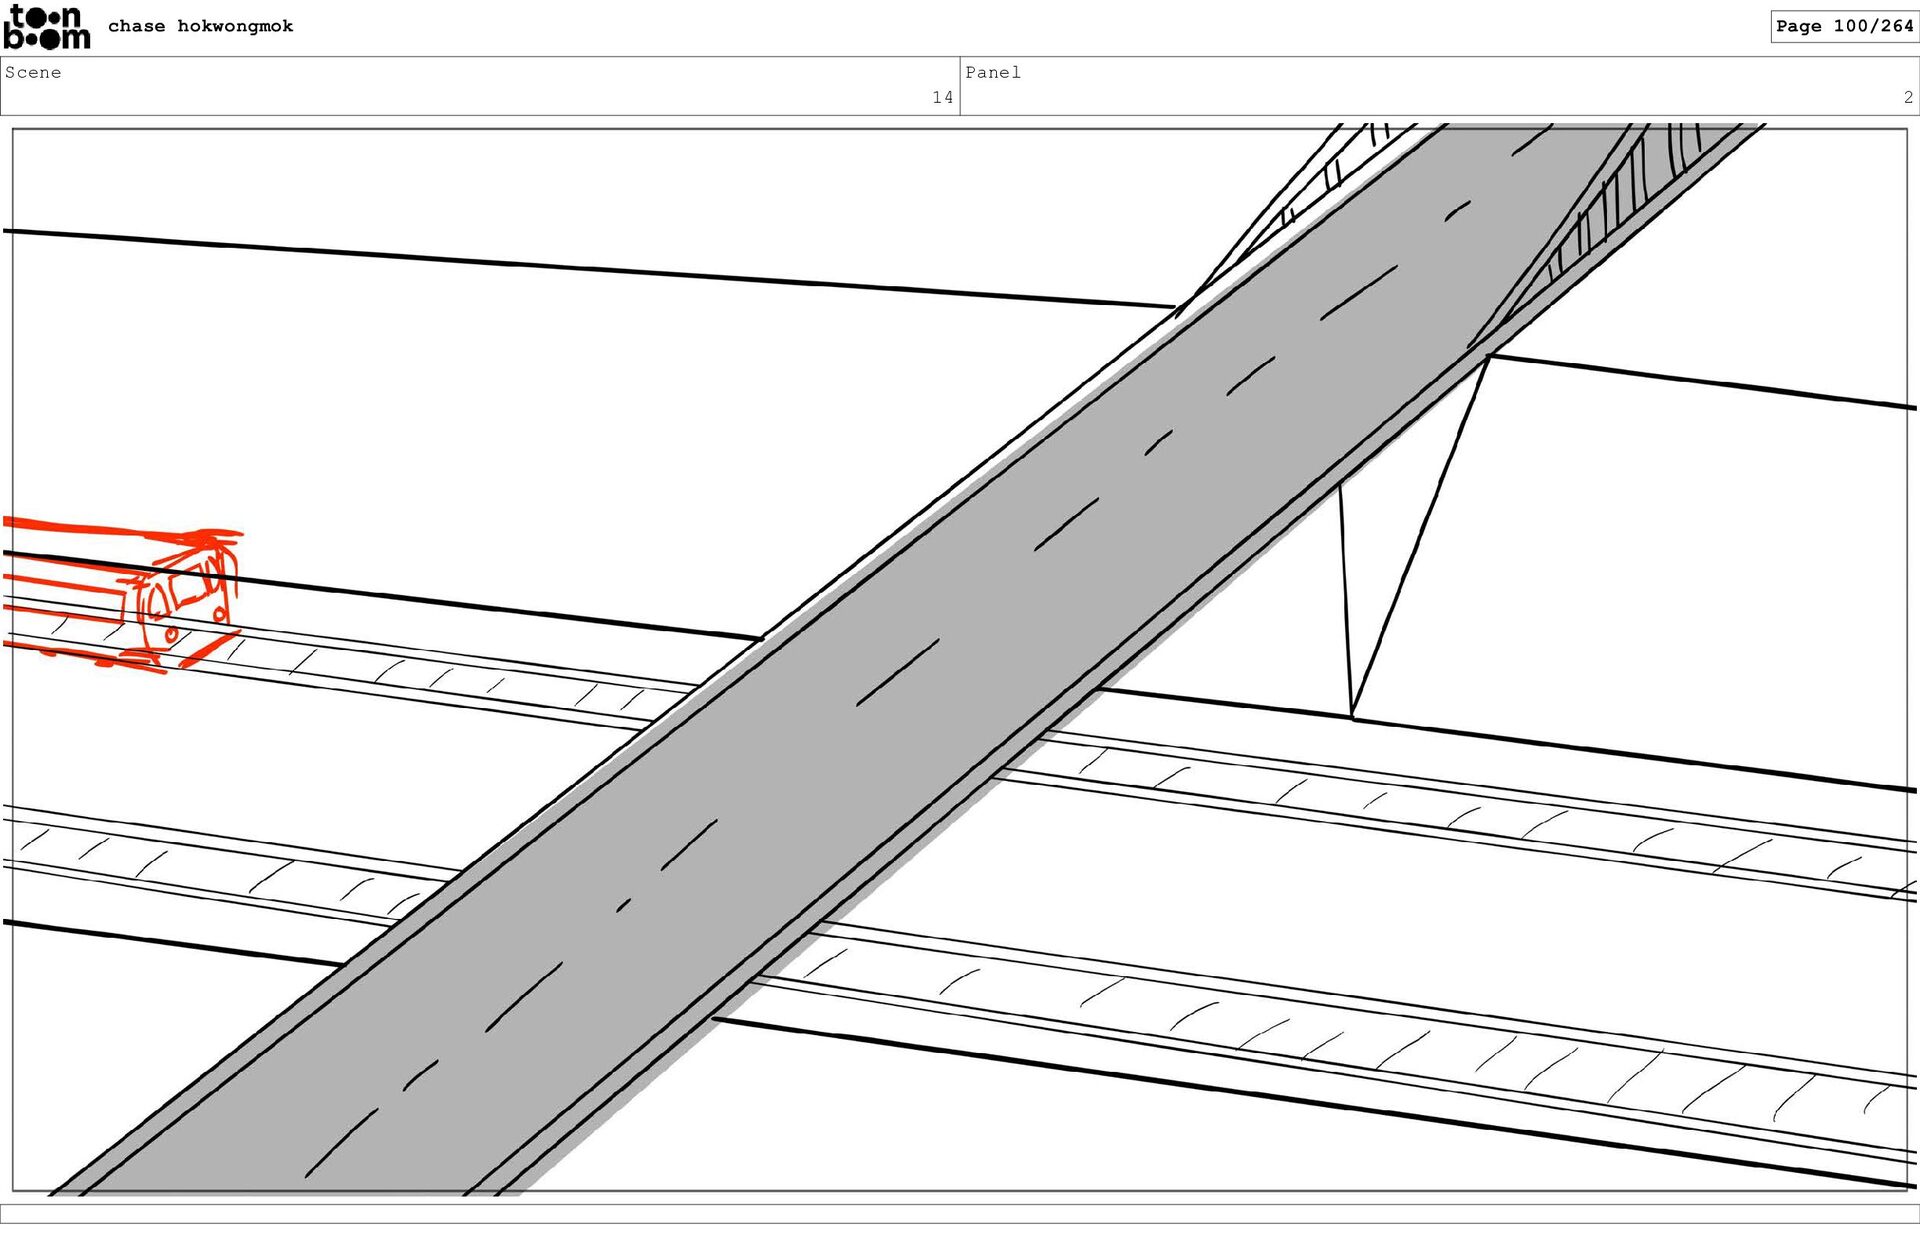Click the railway track at lower left

[200, 870]
